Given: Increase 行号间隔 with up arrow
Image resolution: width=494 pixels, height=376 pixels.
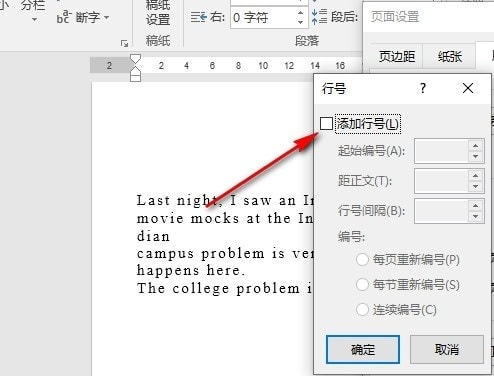Looking at the screenshot, I should 476,205.
